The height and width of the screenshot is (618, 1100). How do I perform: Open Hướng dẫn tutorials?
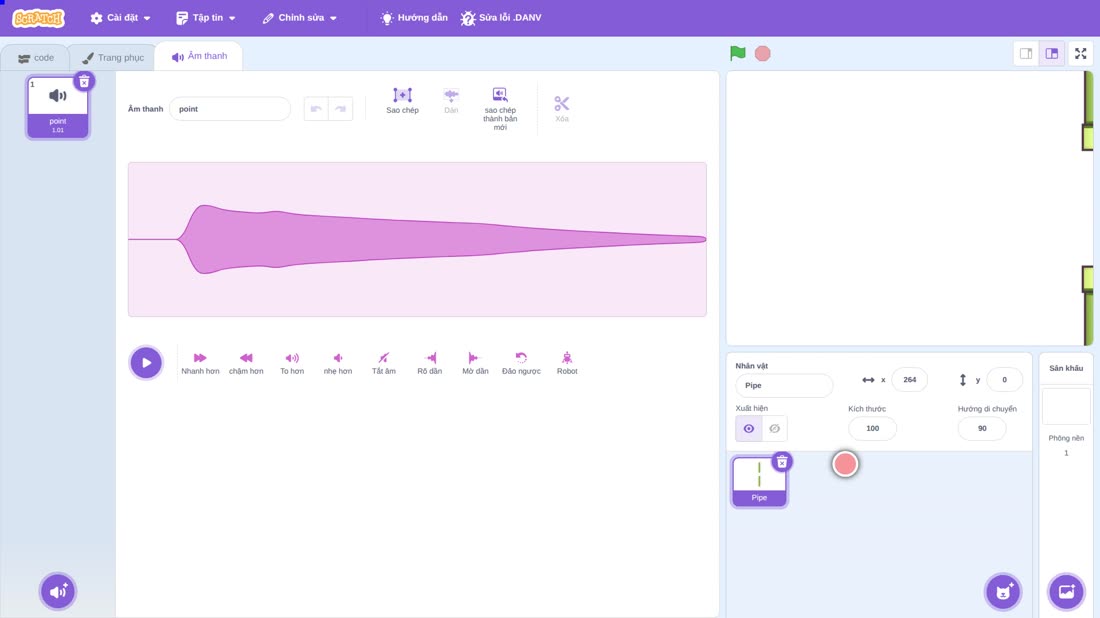tap(414, 18)
